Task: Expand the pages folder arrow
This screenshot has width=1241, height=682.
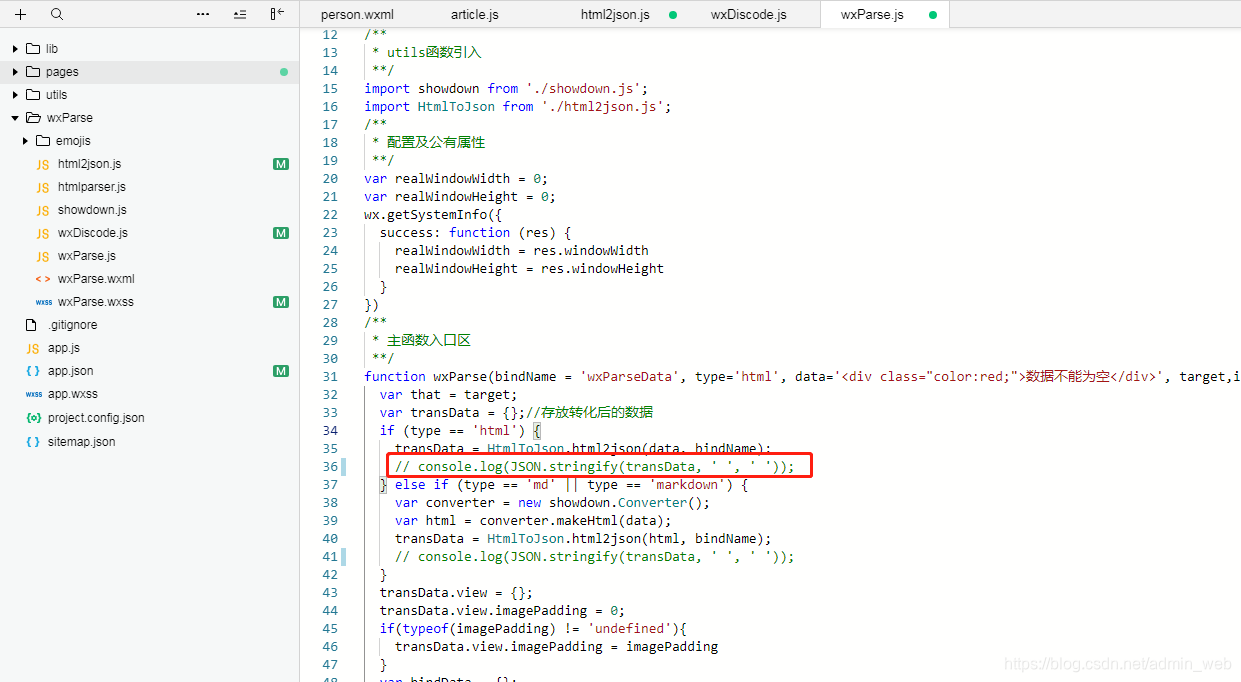Action: click(x=15, y=71)
